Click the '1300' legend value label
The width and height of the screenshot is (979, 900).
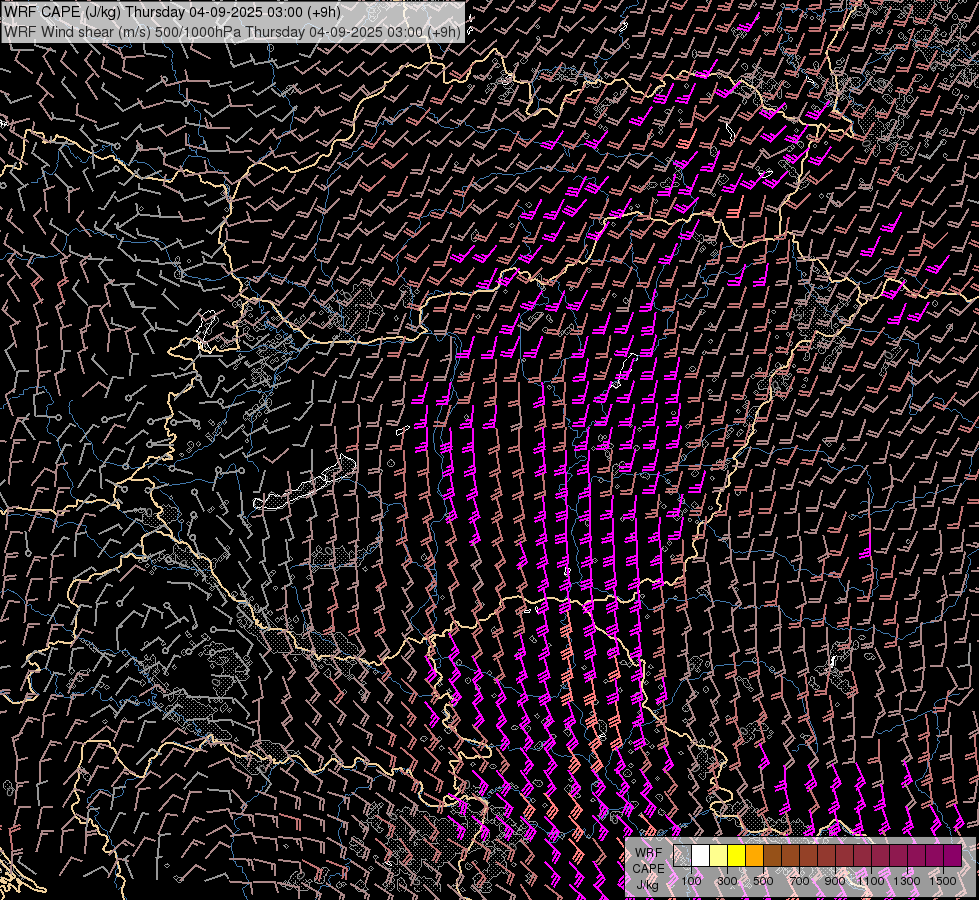click(907, 881)
